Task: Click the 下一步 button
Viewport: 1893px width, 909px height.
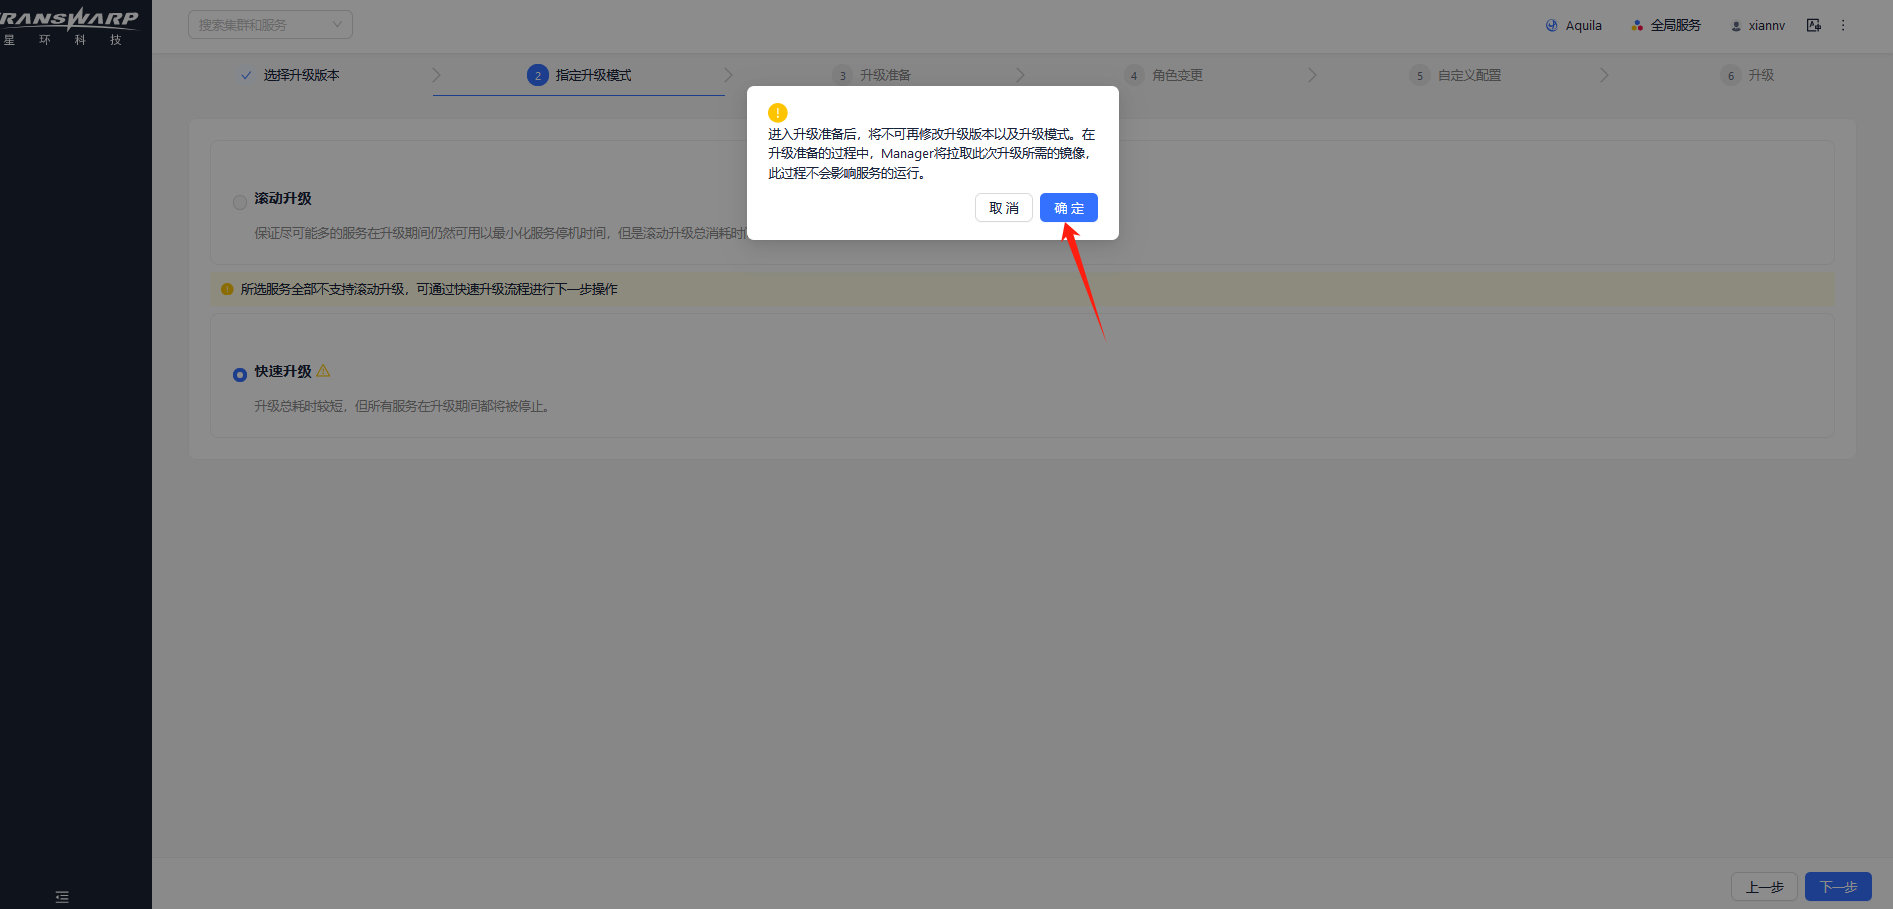Action: click(1837, 887)
